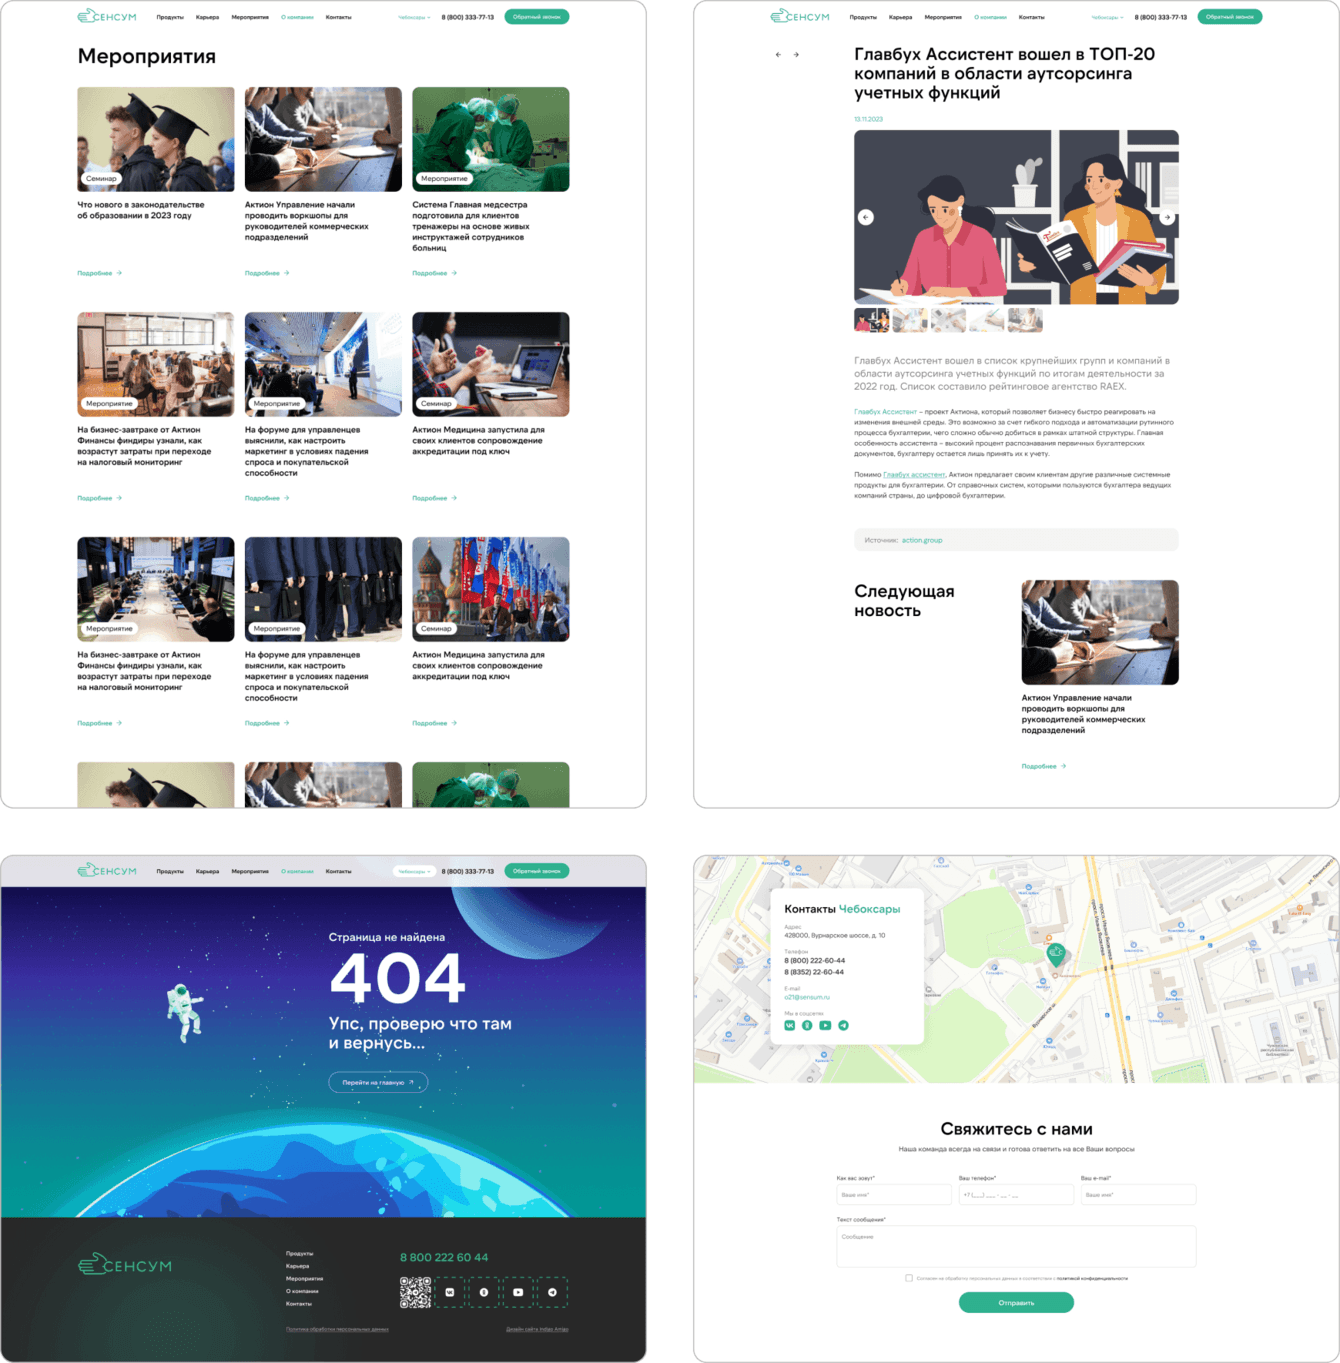Select the first thumbnail under the article carousel
Image resolution: width=1340 pixels, height=1363 pixels.
(x=871, y=320)
